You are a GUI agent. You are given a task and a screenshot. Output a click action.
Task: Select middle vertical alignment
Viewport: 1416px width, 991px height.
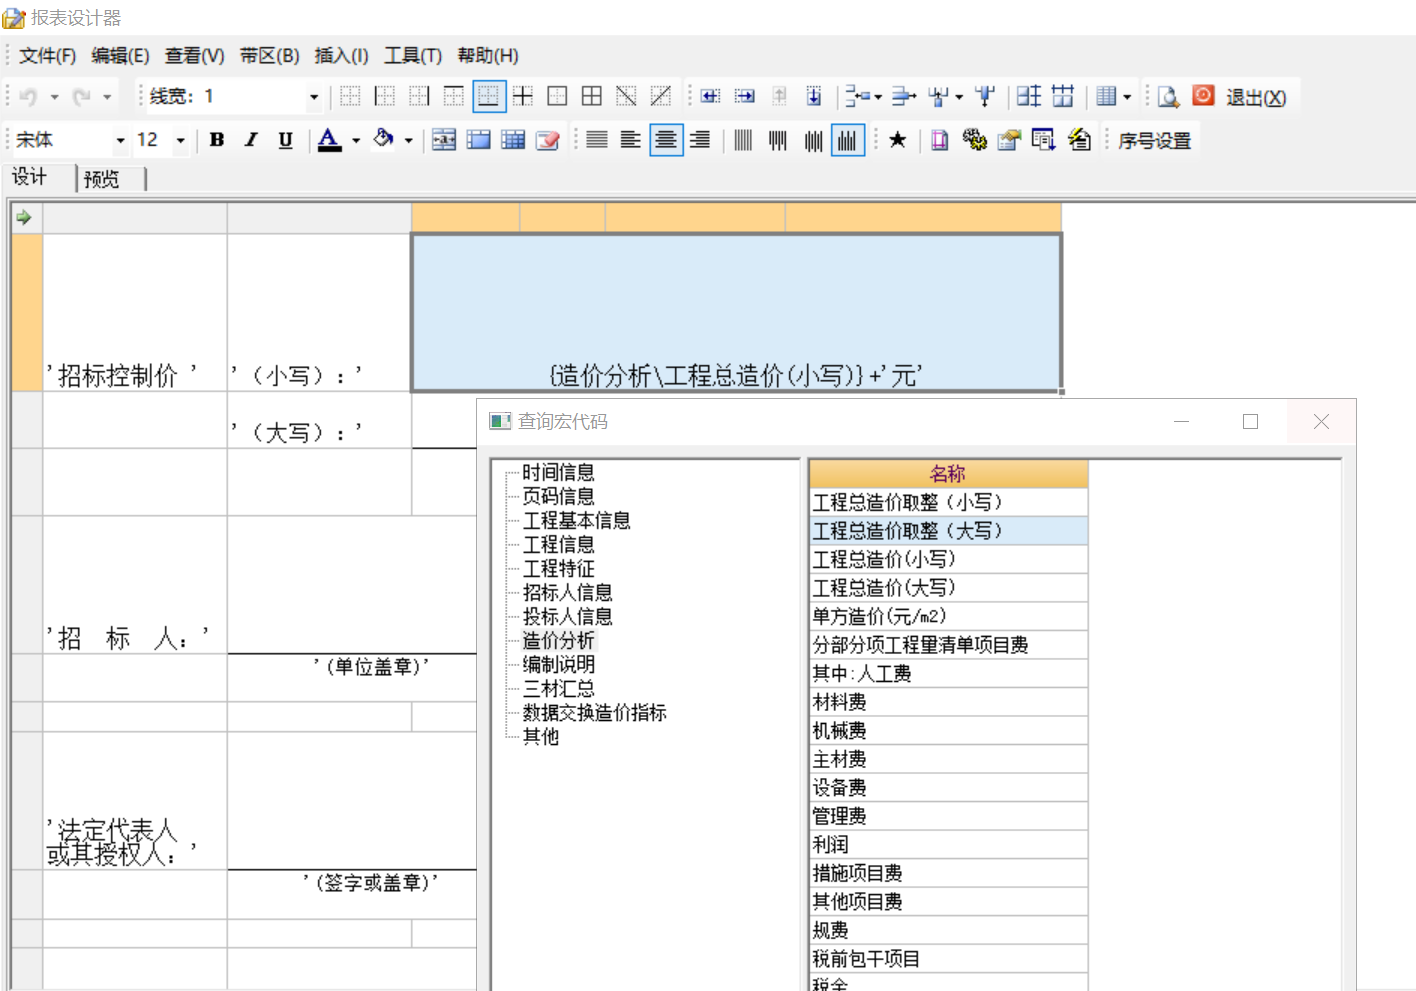(813, 140)
